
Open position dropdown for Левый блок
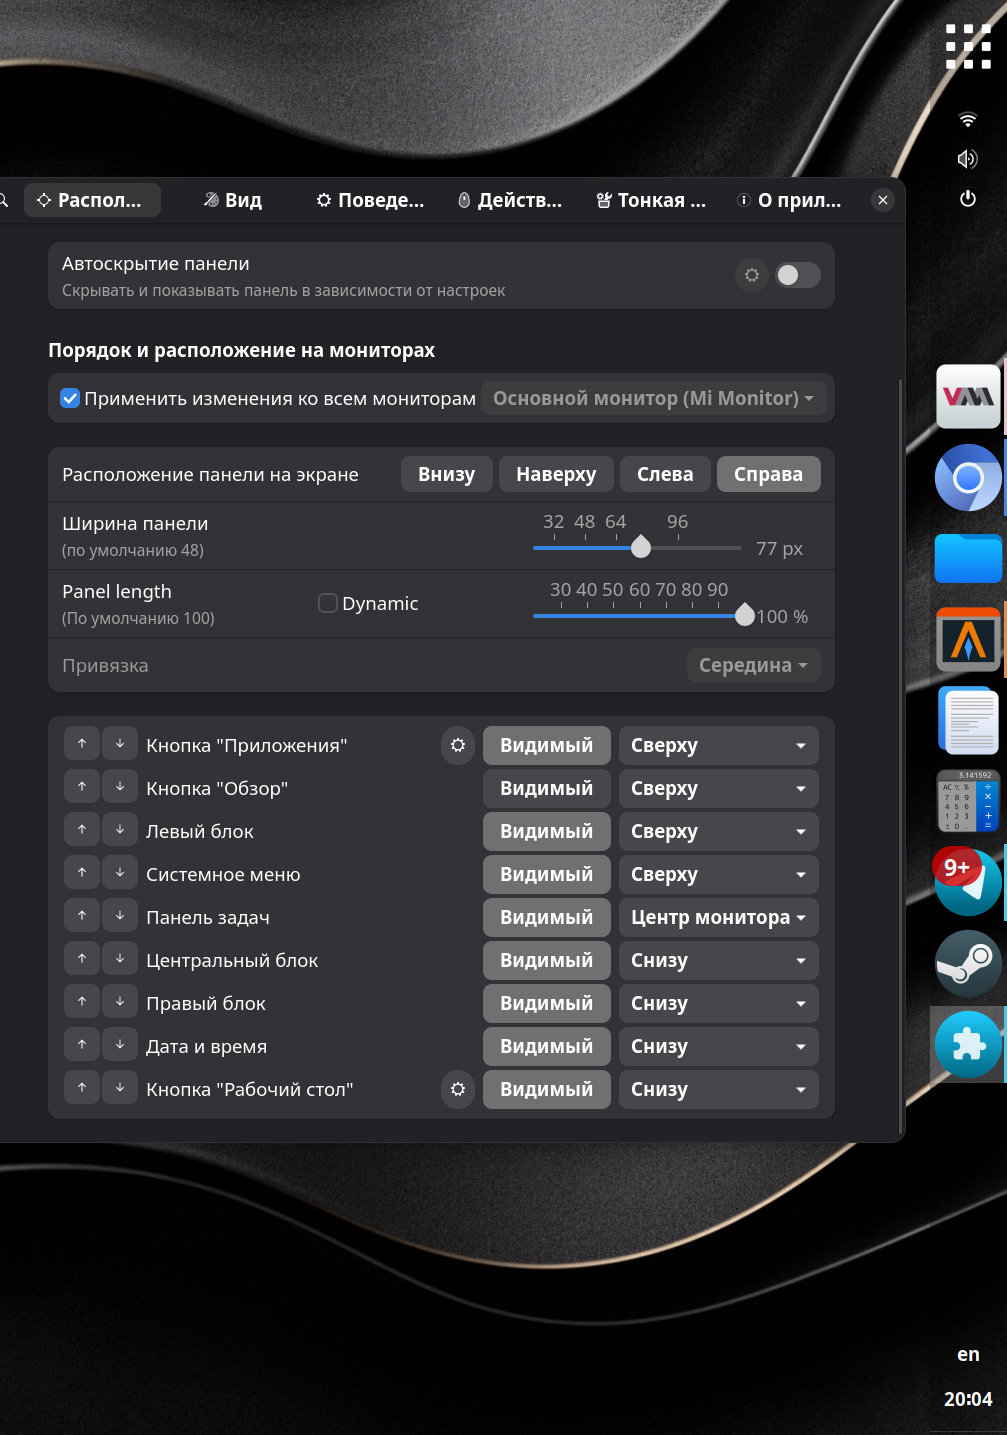718,831
